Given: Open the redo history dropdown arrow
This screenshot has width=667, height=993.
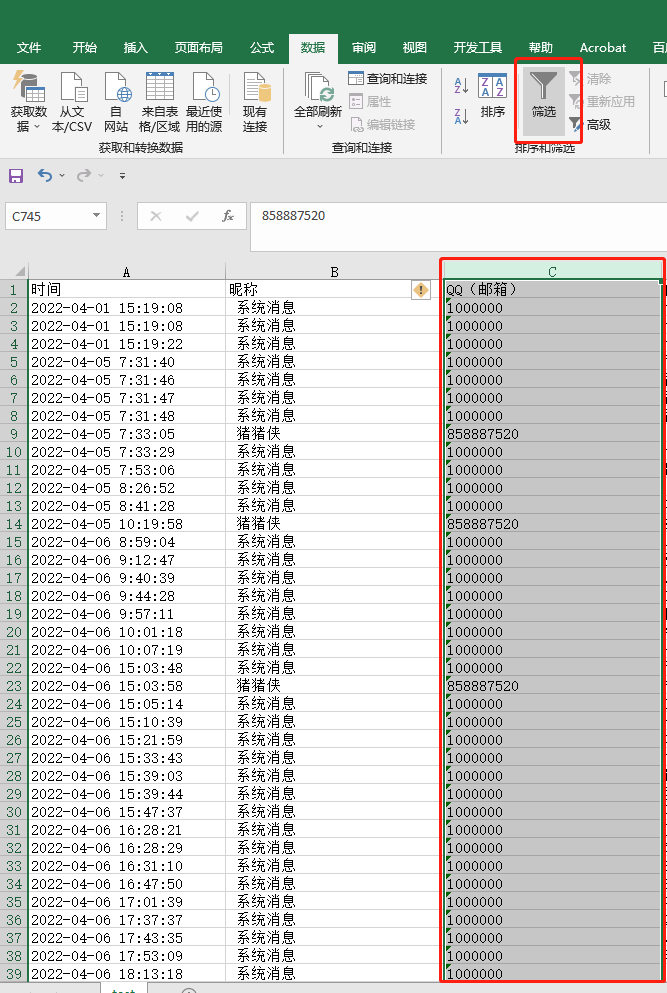Looking at the screenshot, I should click(x=101, y=175).
